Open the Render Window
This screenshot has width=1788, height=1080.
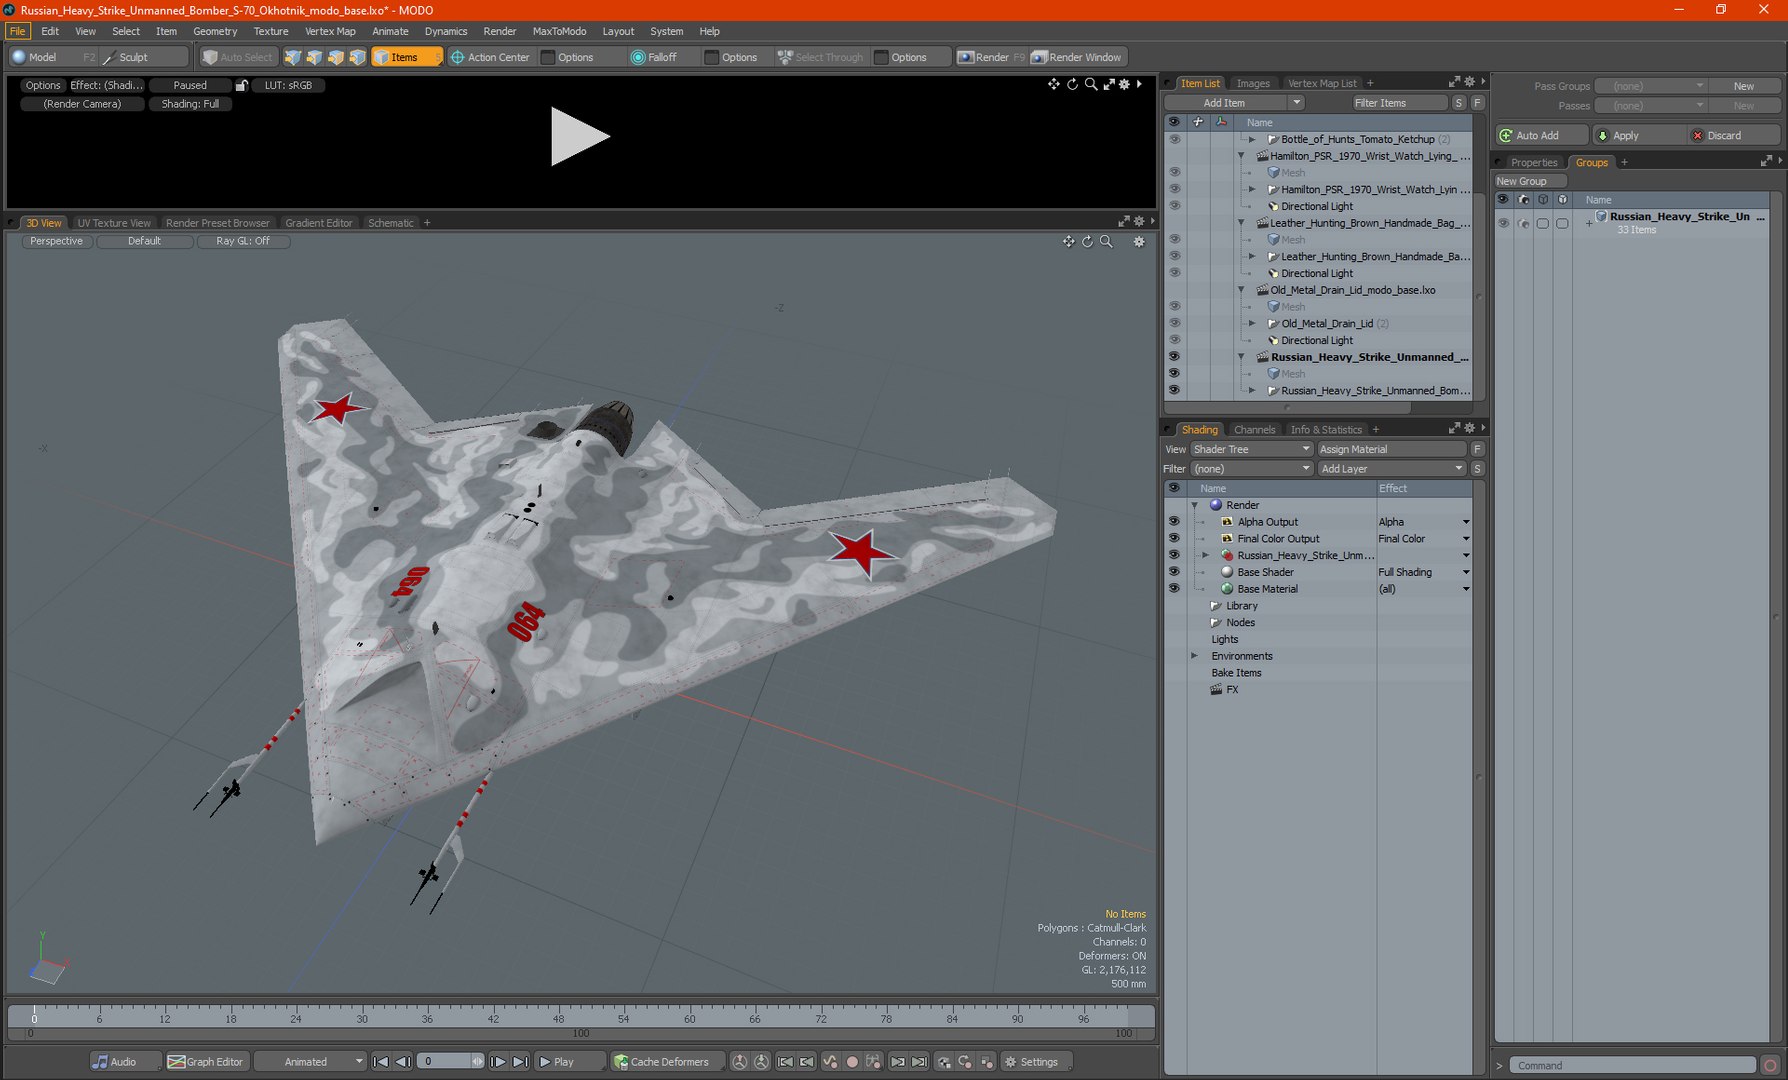pyautogui.click(x=1077, y=57)
